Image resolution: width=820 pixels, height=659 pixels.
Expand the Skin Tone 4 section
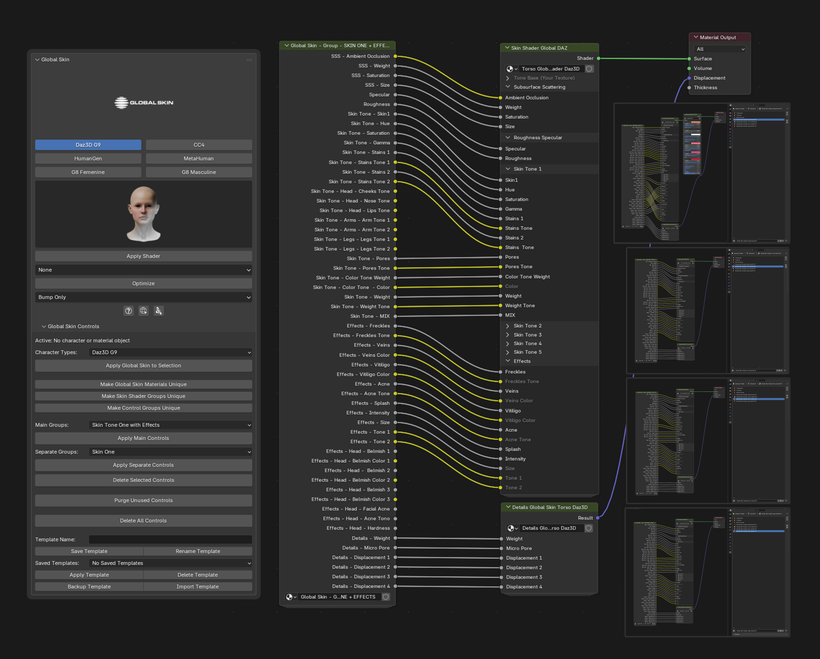click(x=508, y=344)
